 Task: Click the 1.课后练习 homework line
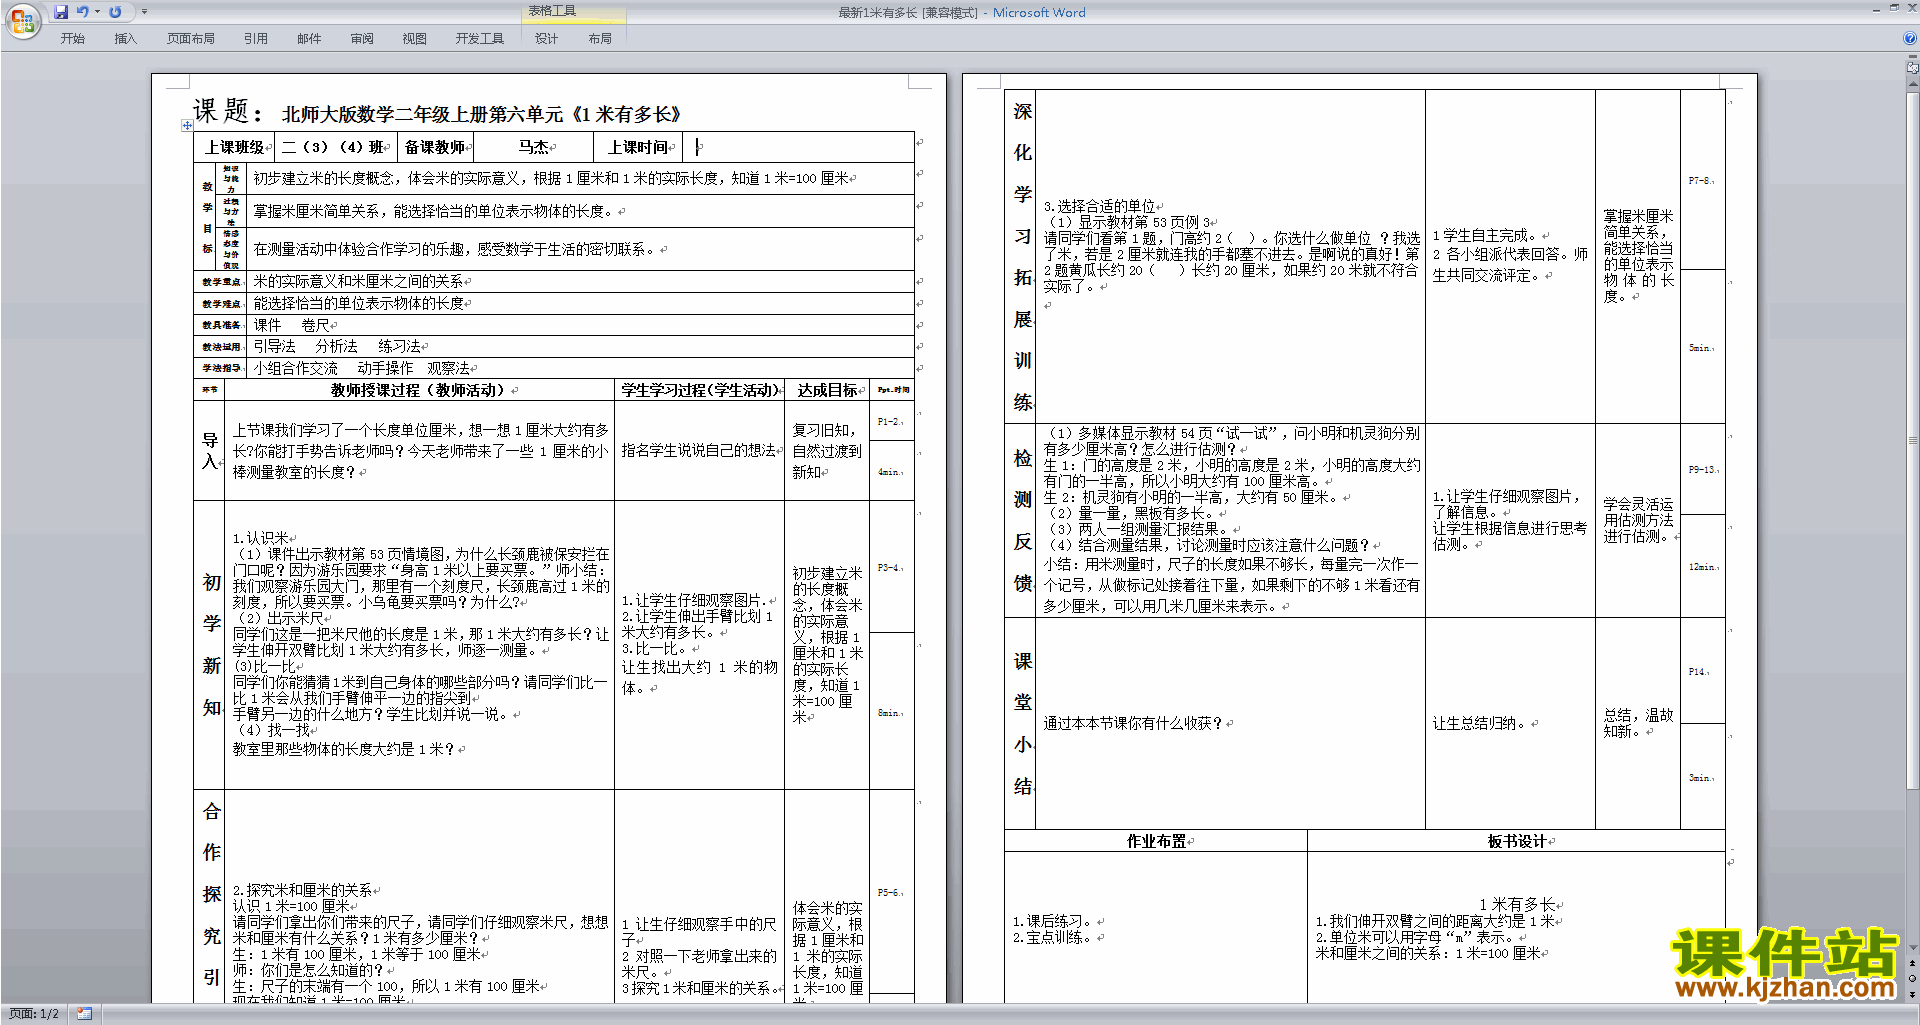coord(1053,922)
